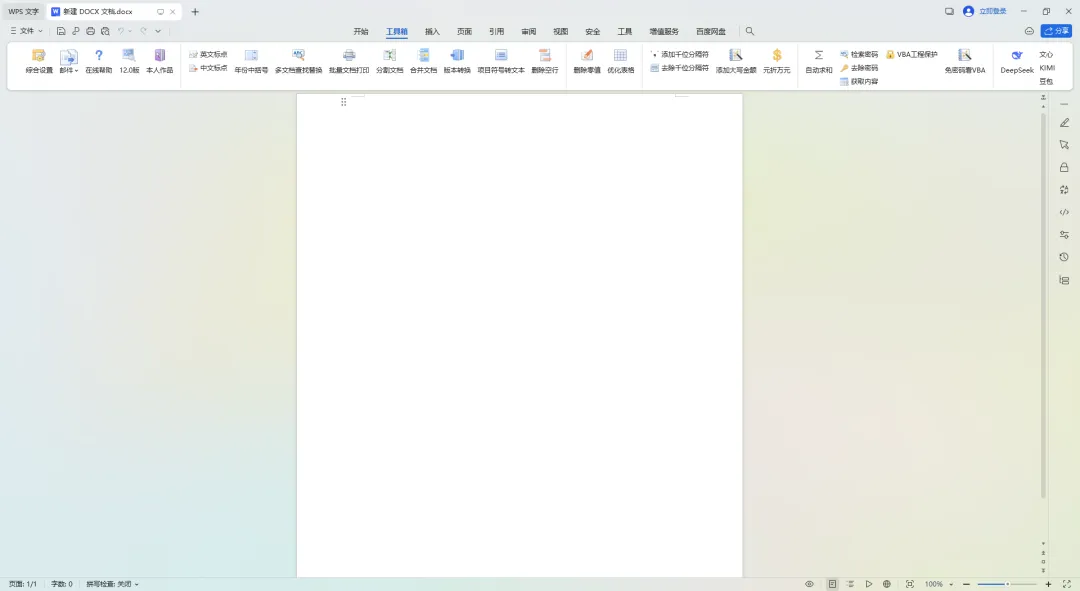
Task: Toggle eye protection mode icon
Action: (x=809, y=584)
